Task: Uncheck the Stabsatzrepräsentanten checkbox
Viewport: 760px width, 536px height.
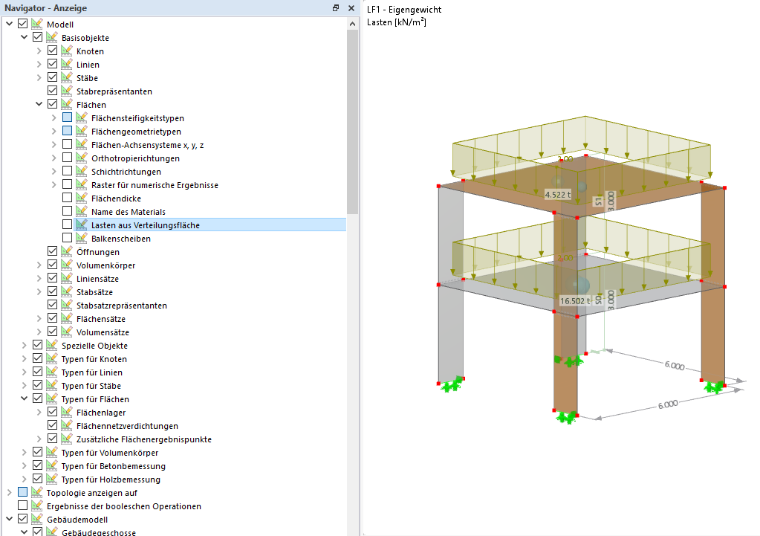Action: pyautogui.click(x=52, y=305)
